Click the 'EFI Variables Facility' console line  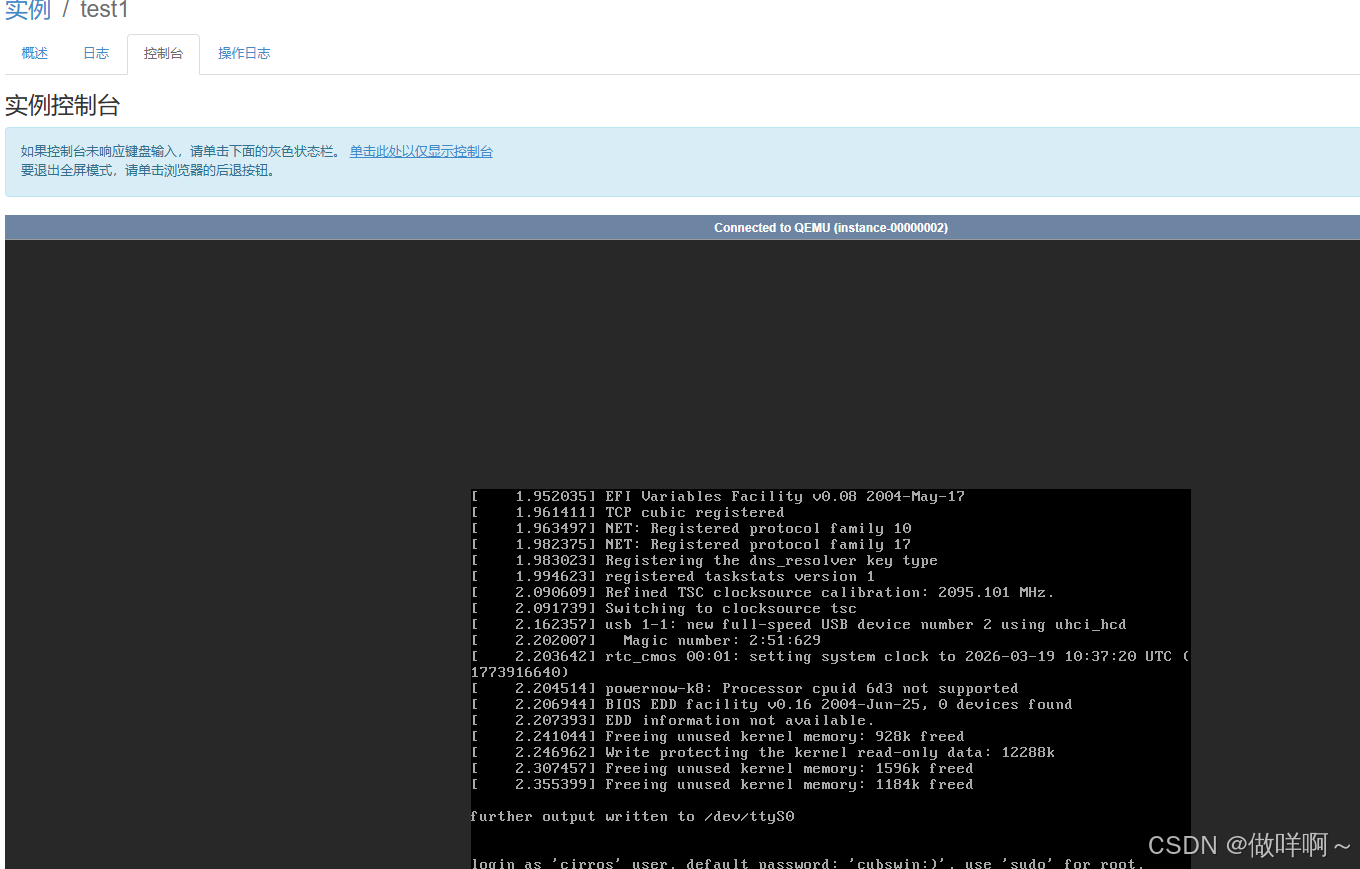coord(718,497)
